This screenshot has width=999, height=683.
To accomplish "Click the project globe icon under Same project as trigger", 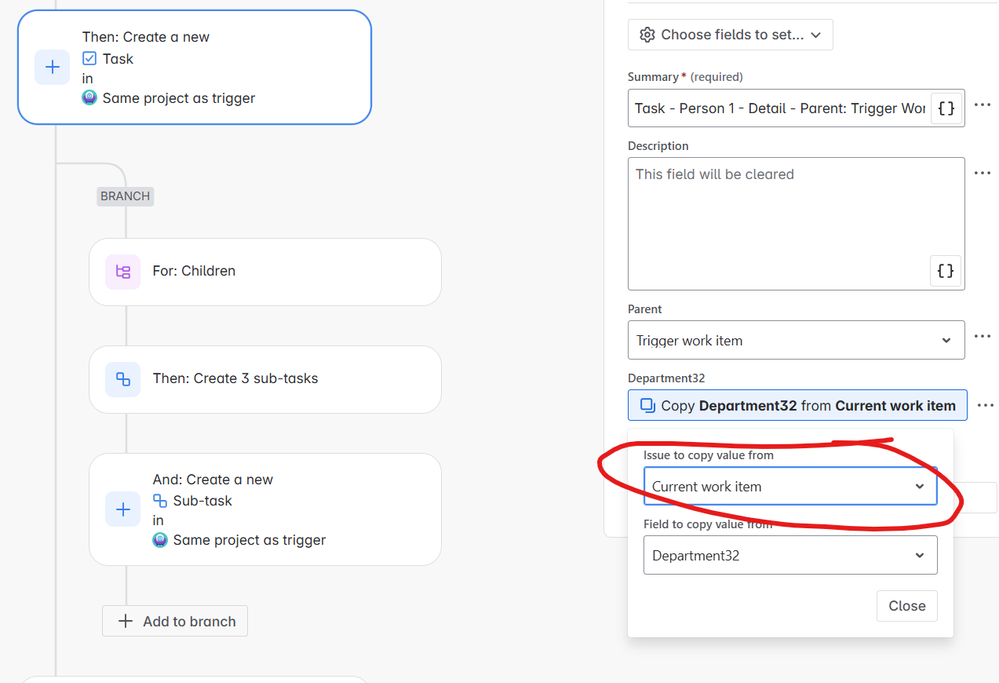I will (89, 97).
